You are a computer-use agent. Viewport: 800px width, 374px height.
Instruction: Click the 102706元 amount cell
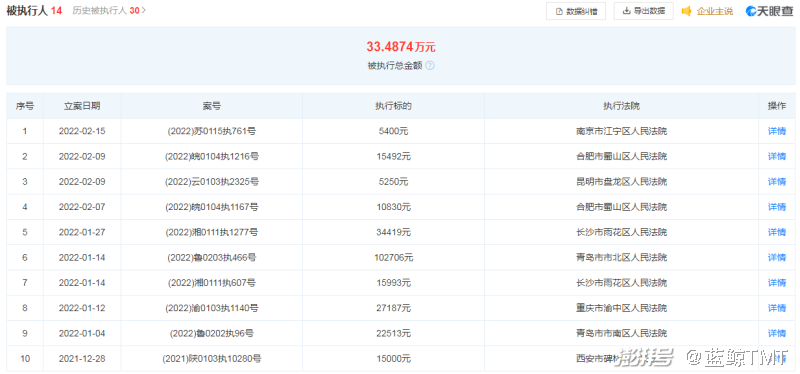click(x=393, y=258)
